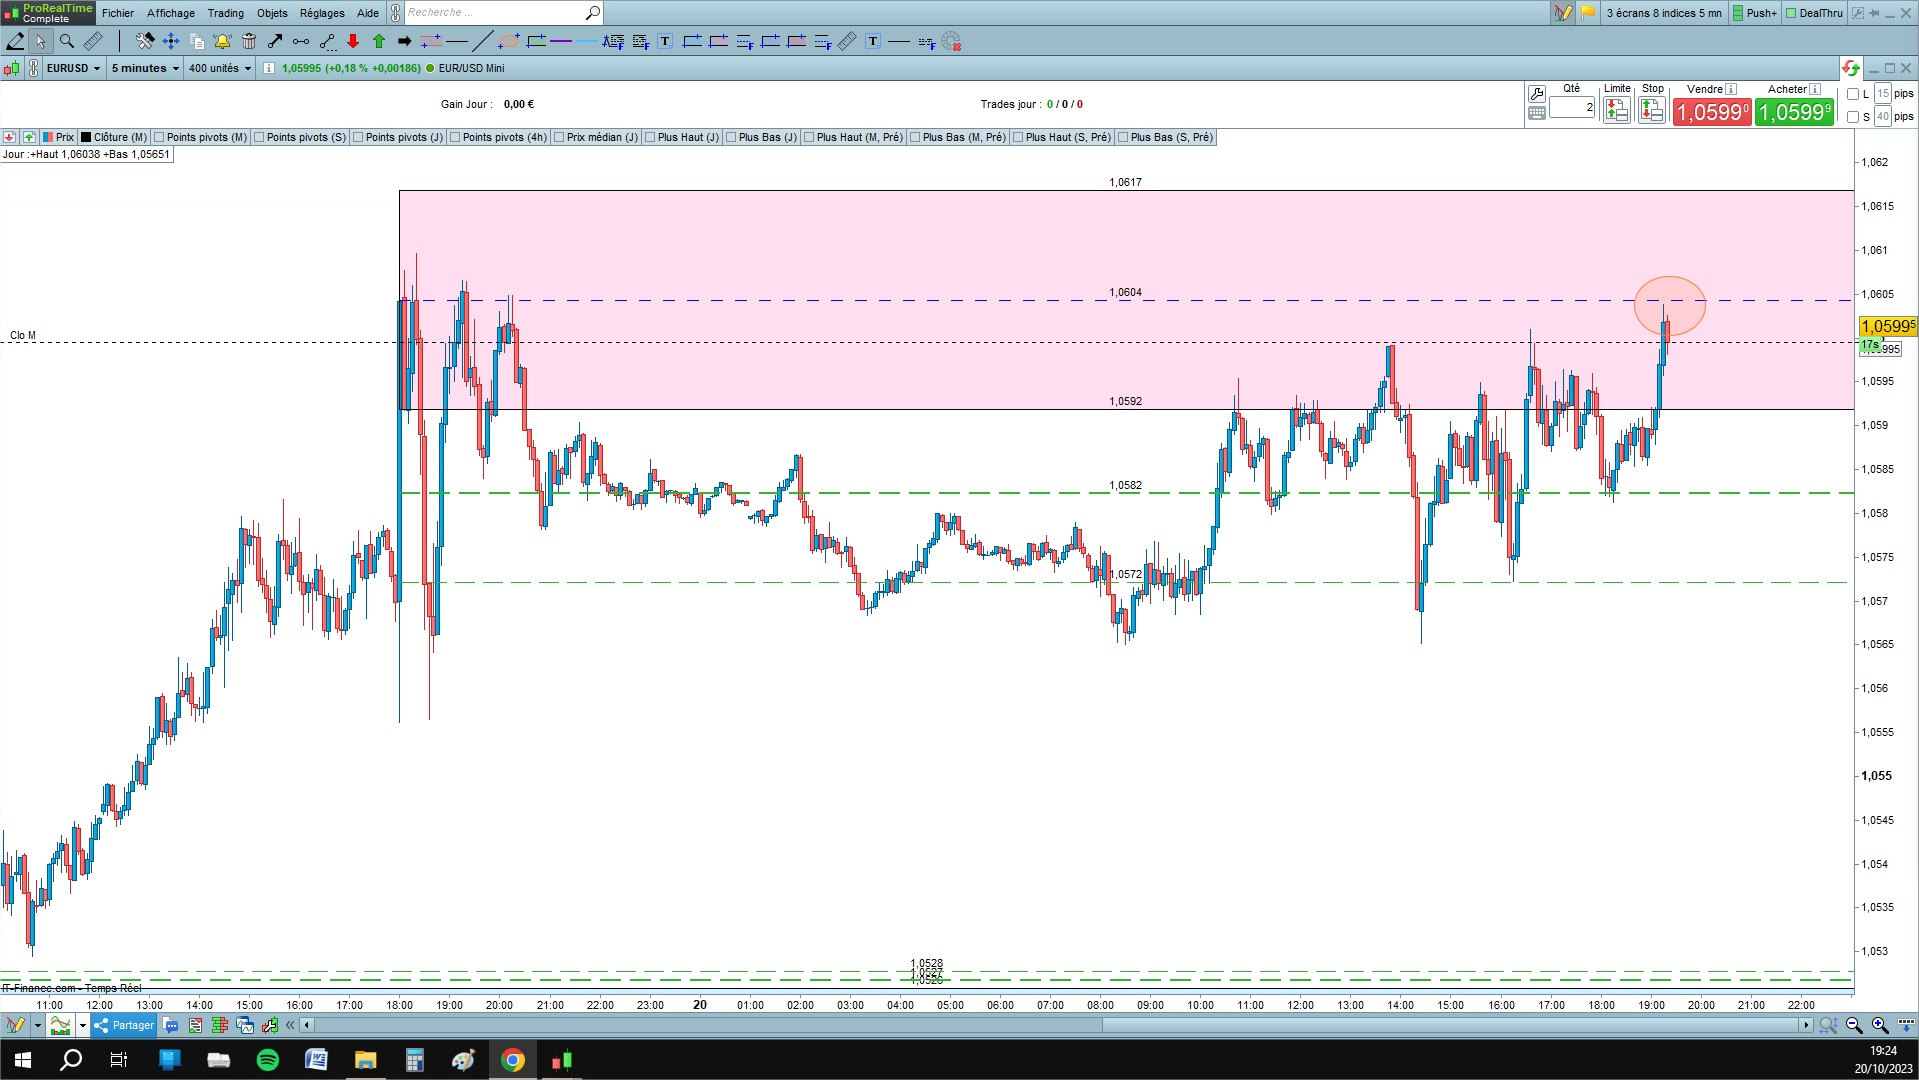1919x1080 pixels.
Task: Select the red down arrow tool
Action: (353, 41)
